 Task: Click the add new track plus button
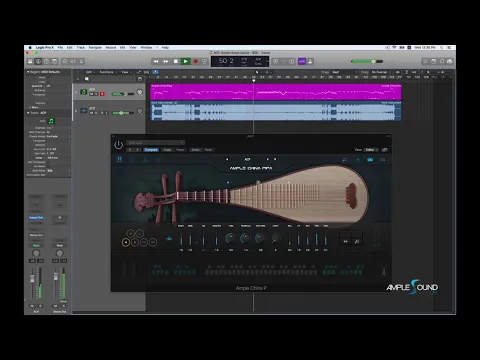point(78,79)
